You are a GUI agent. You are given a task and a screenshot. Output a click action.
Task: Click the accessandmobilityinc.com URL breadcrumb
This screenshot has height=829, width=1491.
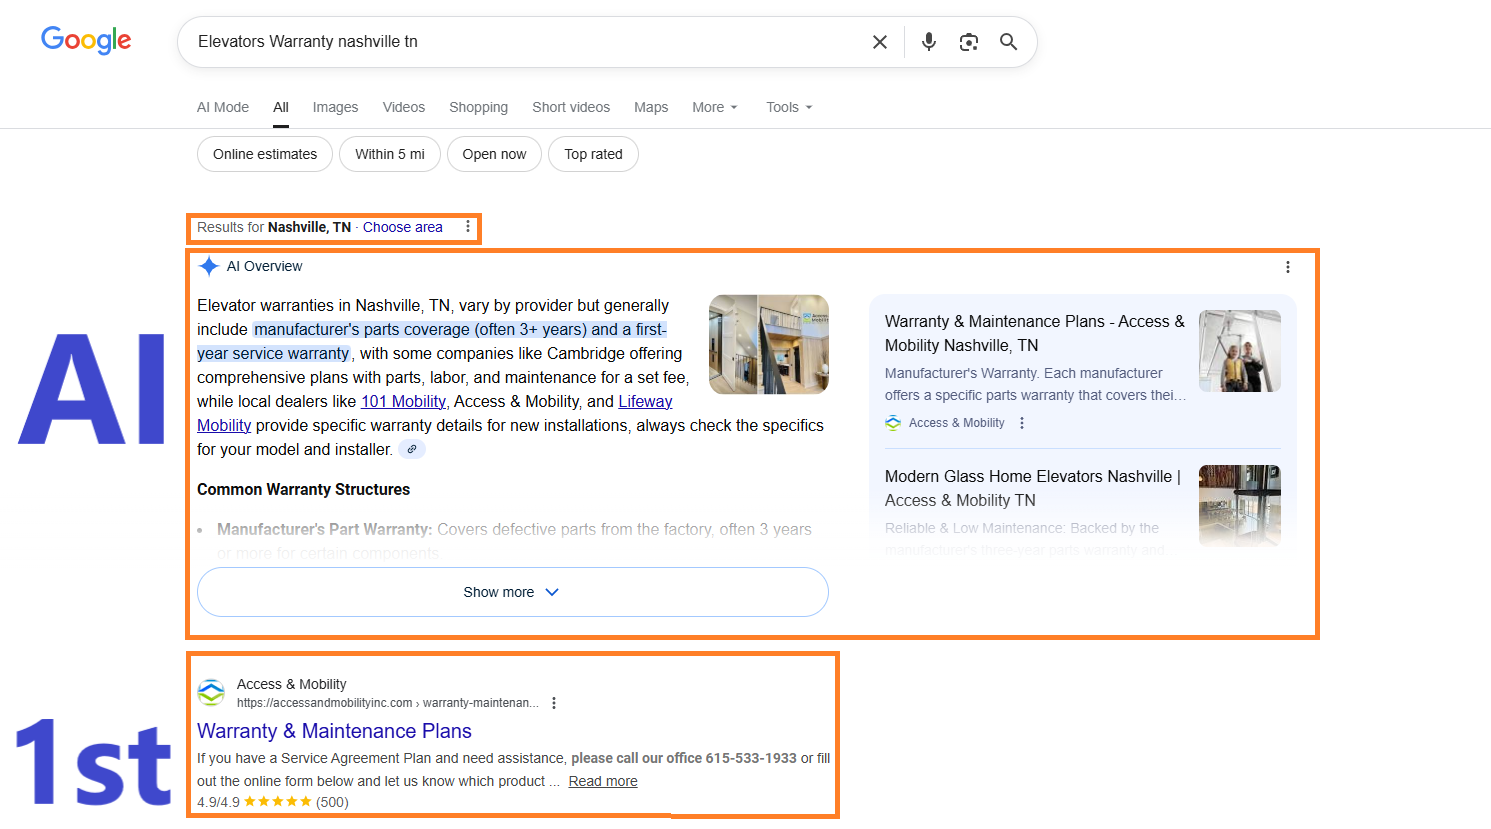click(x=388, y=703)
